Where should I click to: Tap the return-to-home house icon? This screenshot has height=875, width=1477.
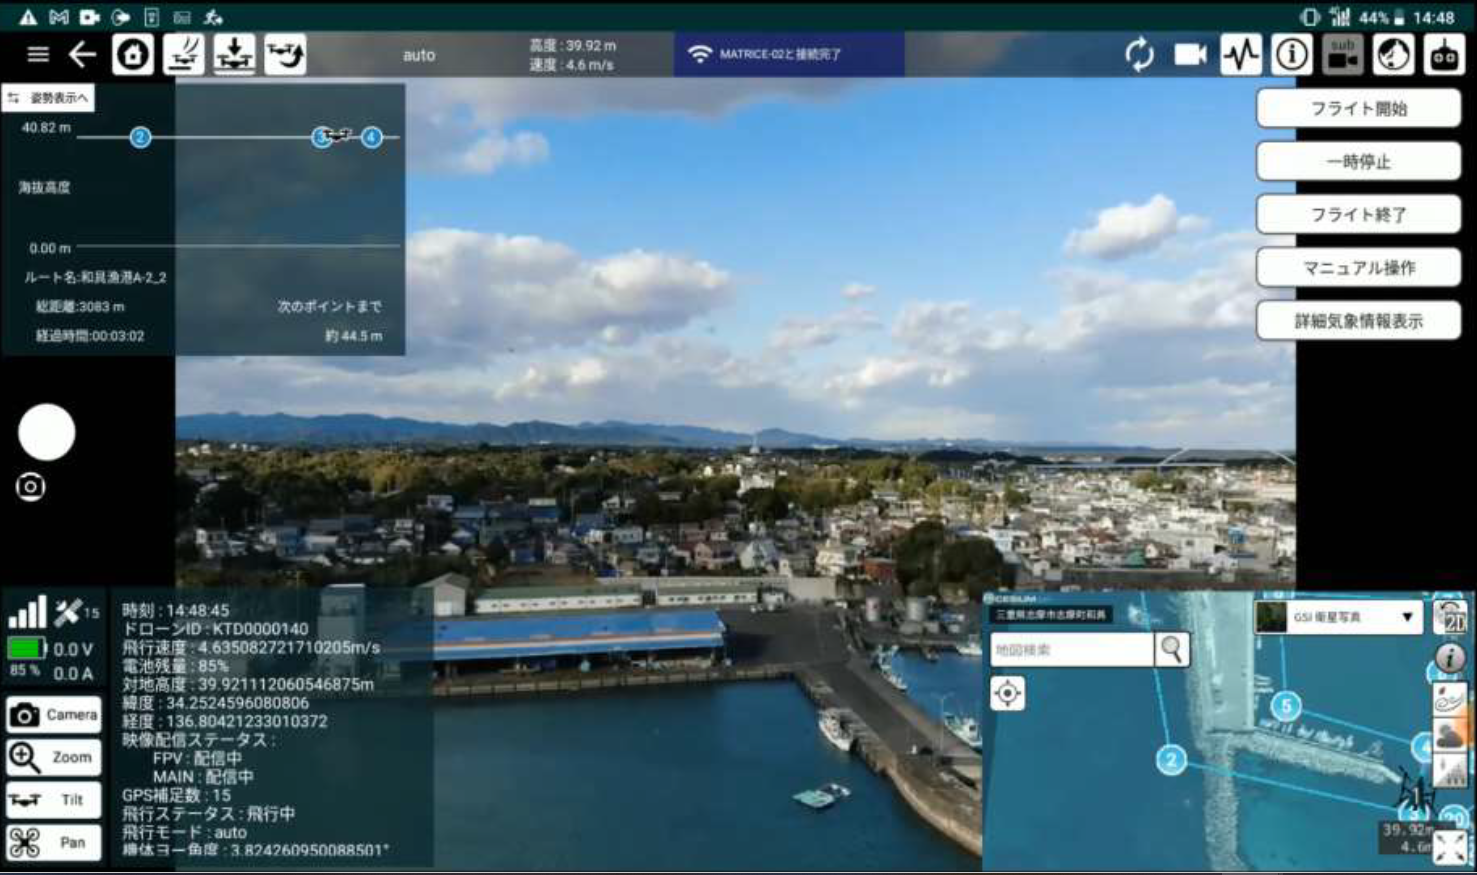133,54
